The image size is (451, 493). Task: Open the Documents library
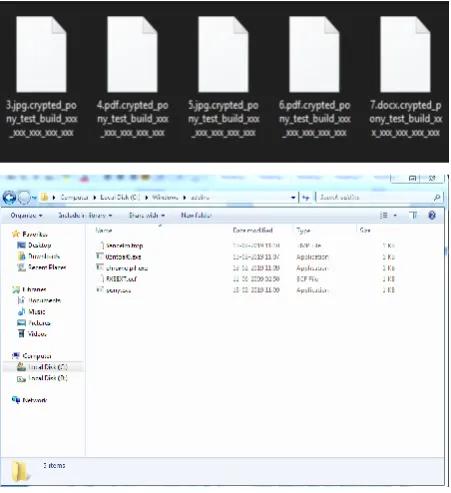click(44, 300)
